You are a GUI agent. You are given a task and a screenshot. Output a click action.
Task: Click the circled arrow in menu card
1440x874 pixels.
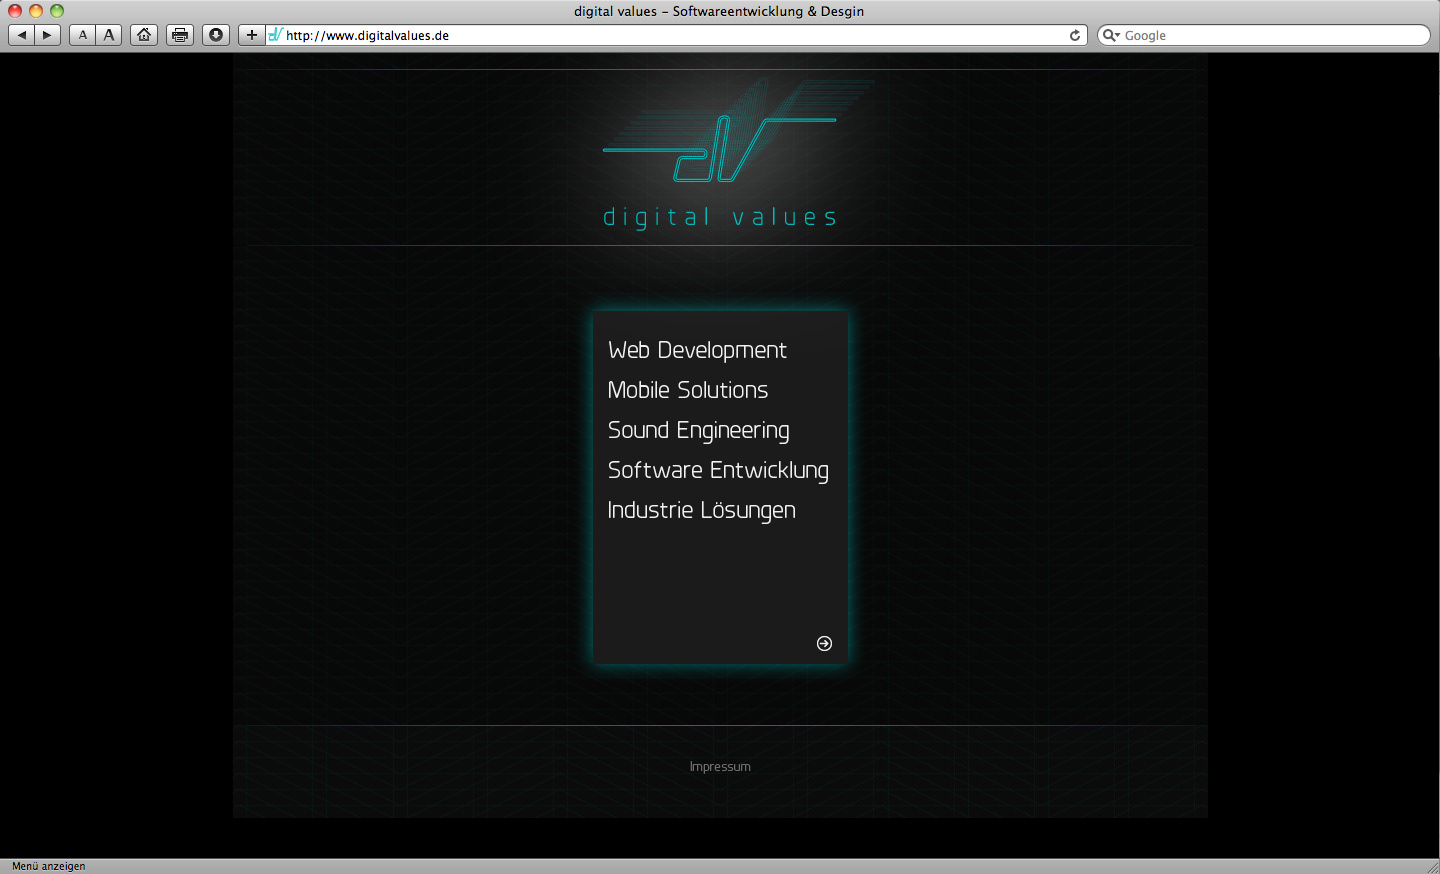point(824,643)
